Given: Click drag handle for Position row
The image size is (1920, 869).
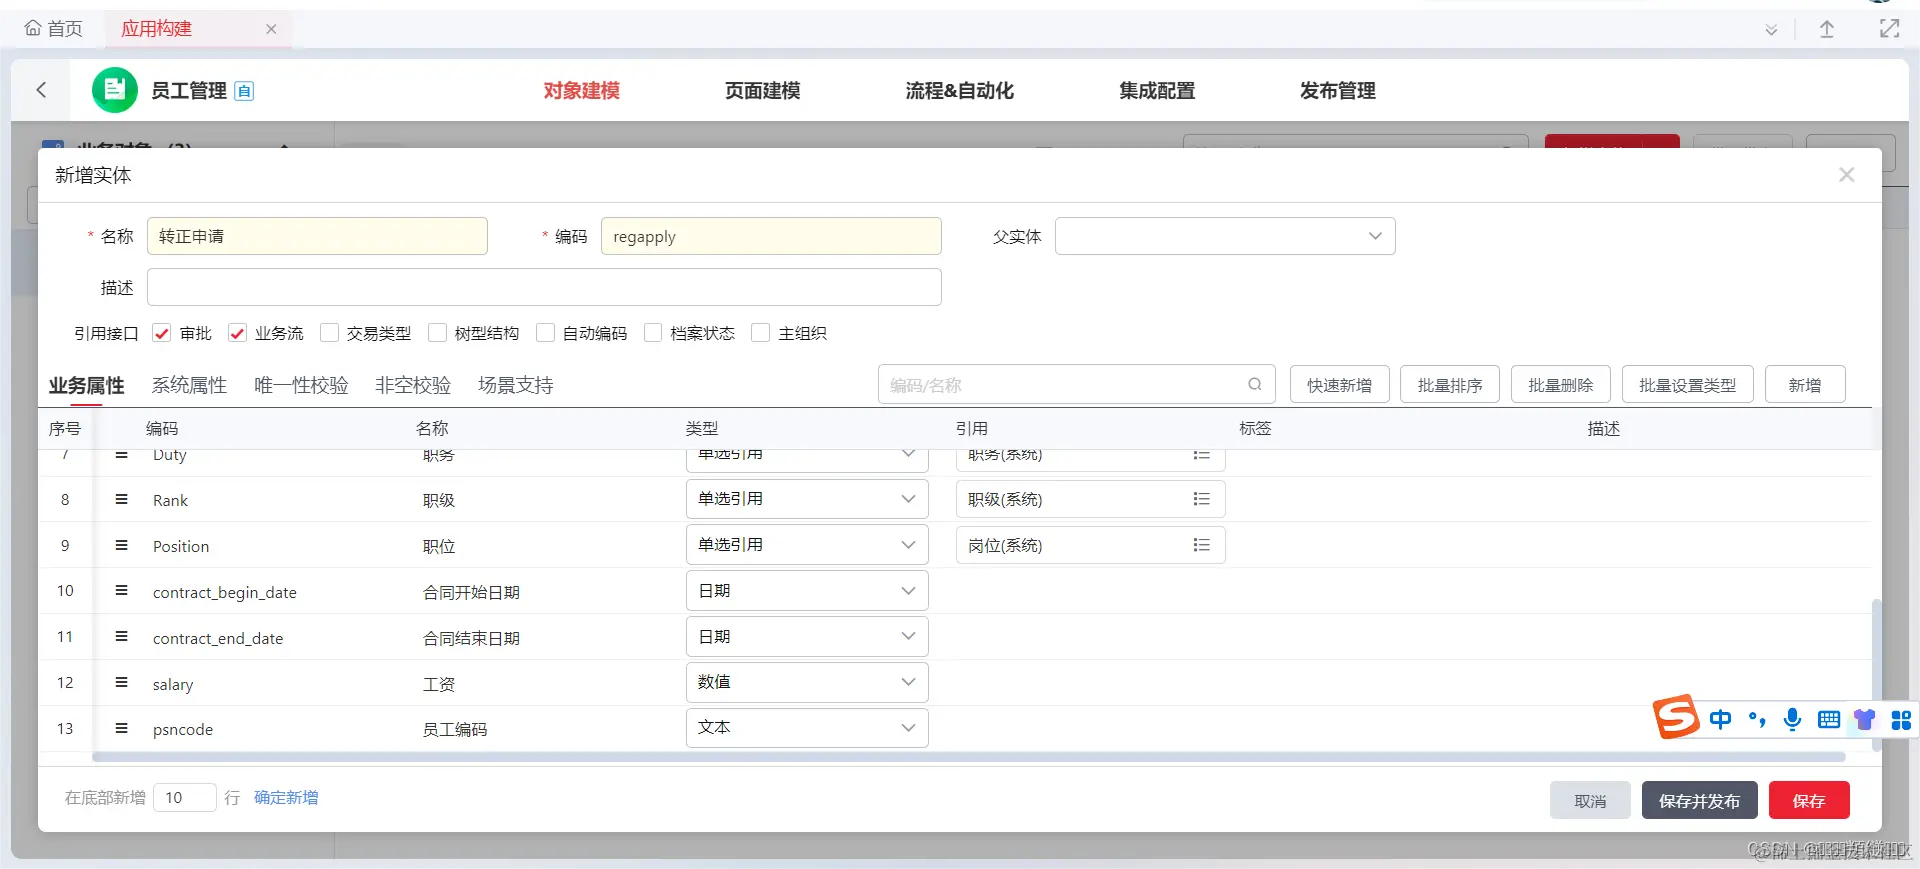Looking at the screenshot, I should pos(121,545).
